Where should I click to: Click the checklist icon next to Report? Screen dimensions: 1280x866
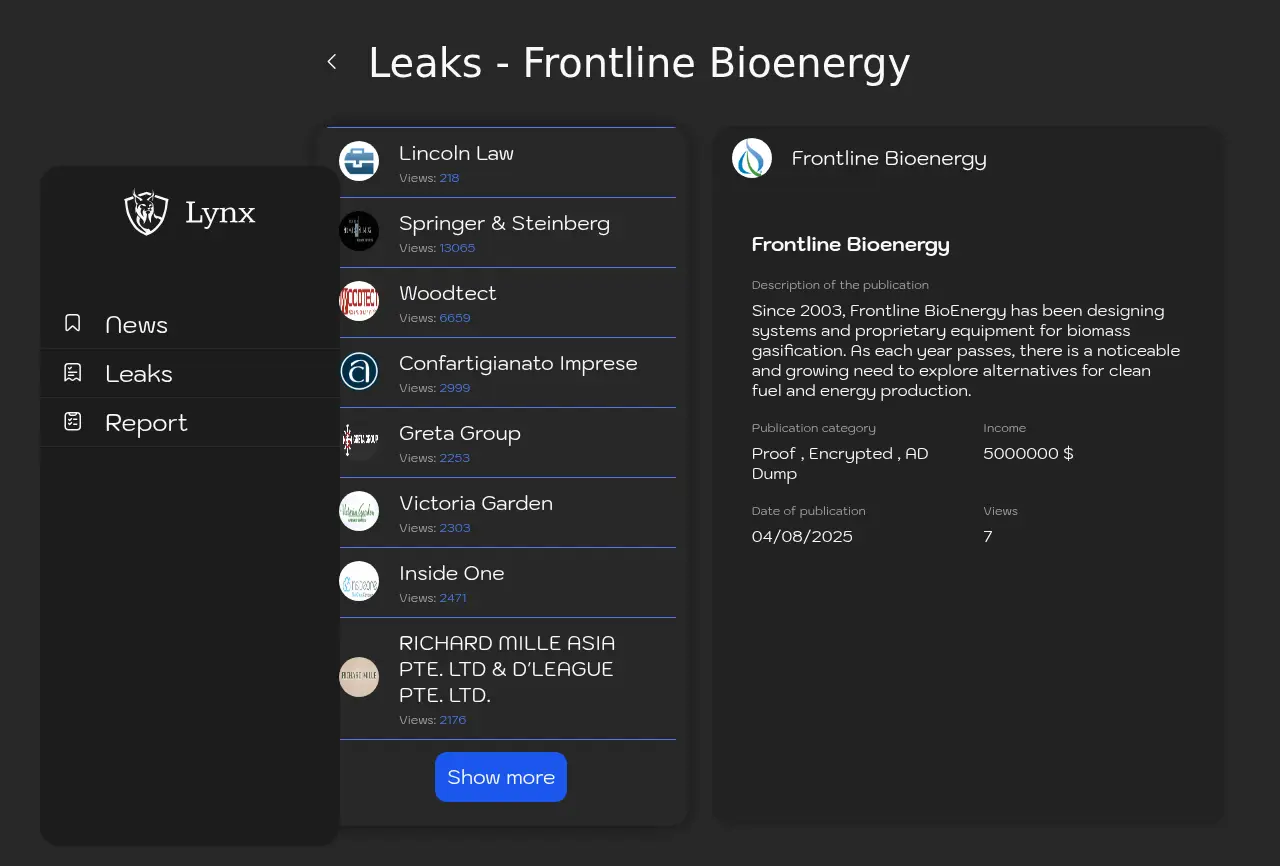click(73, 421)
